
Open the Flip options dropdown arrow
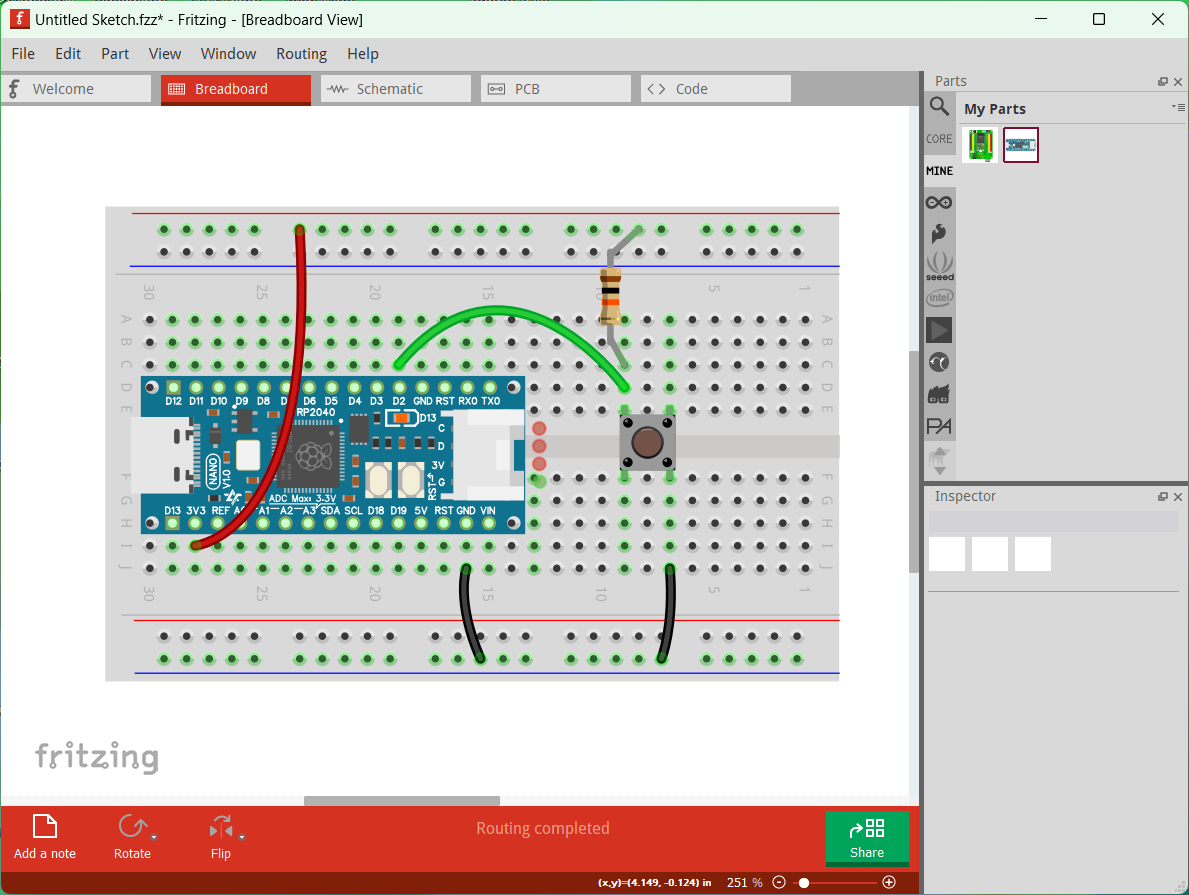242,837
